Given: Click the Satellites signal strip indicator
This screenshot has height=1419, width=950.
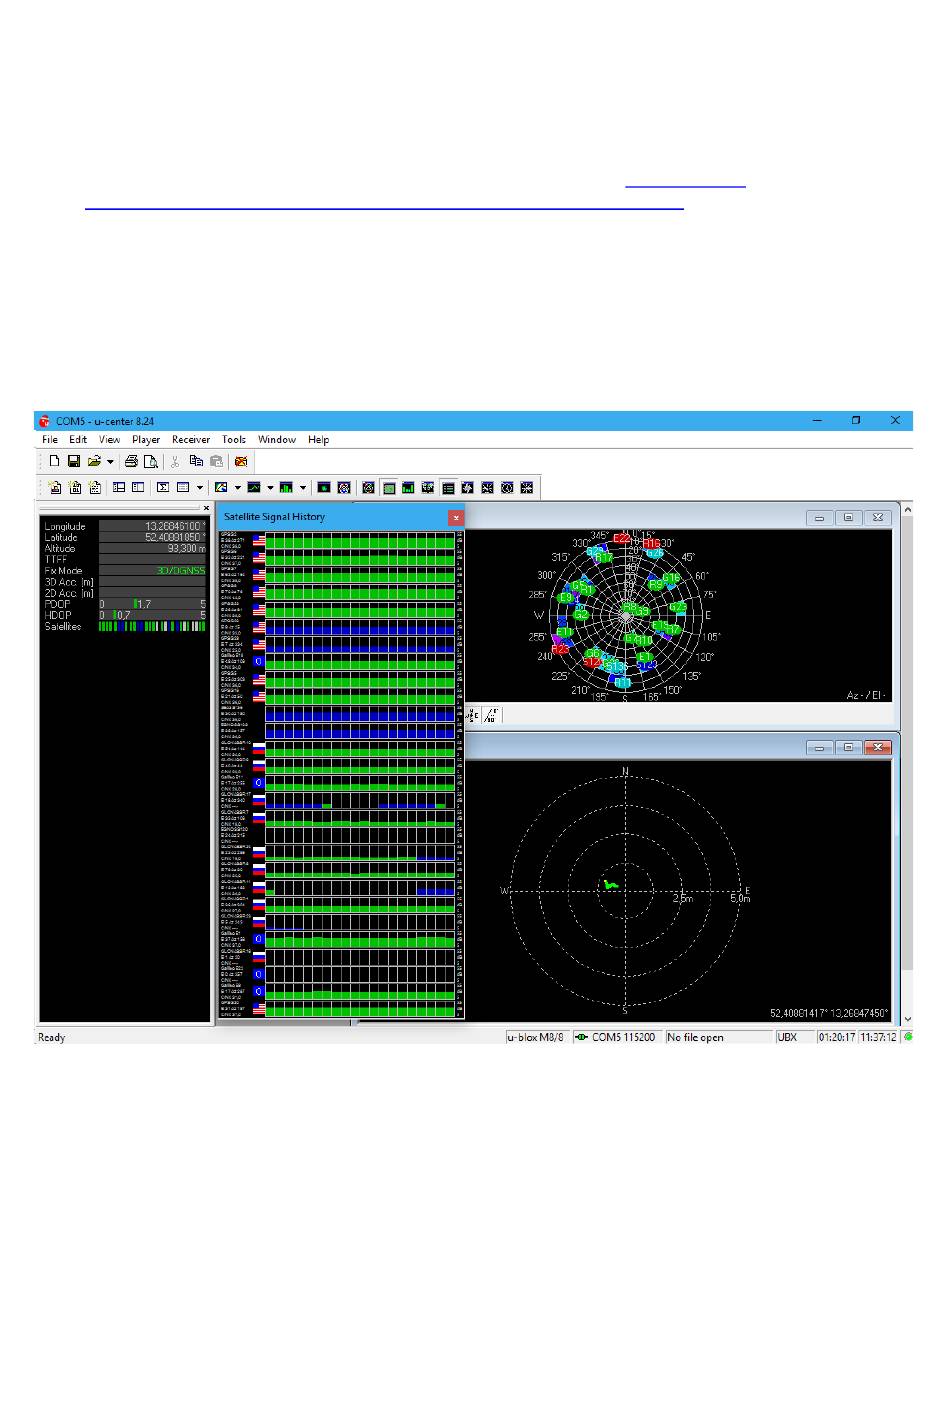Looking at the screenshot, I should pyautogui.click(x=152, y=627).
